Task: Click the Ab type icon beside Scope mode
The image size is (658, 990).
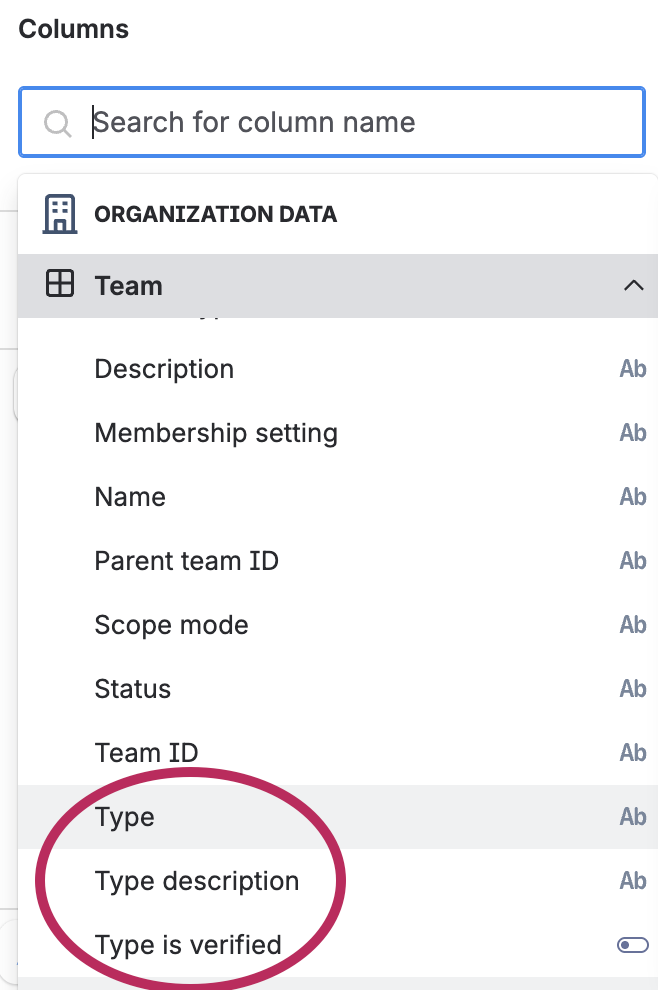Action: coord(633,624)
